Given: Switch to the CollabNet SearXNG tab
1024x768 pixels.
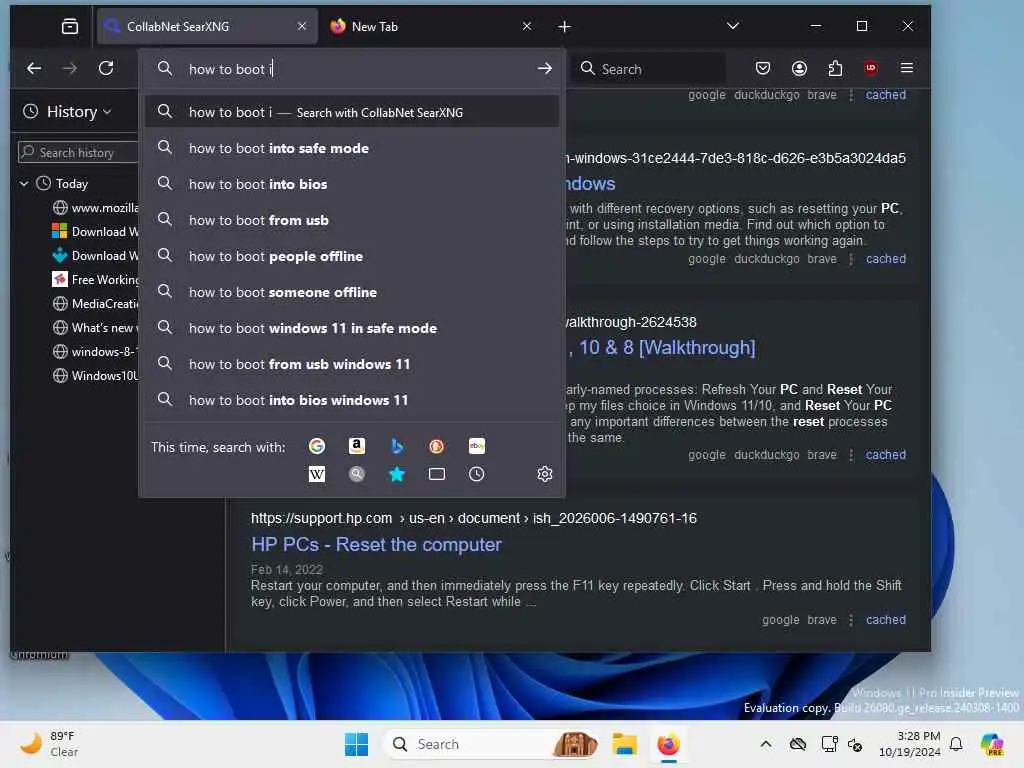Looking at the screenshot, I should pos(208,26).
